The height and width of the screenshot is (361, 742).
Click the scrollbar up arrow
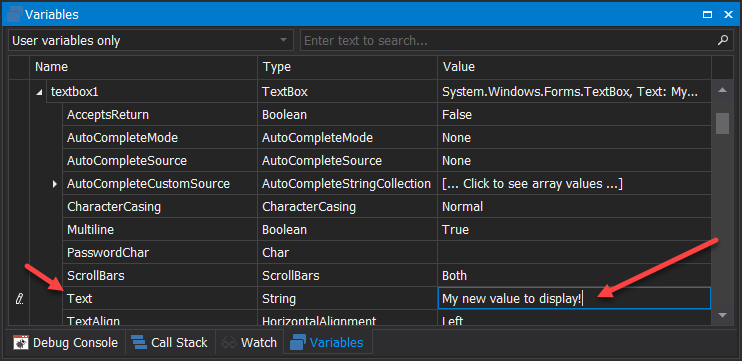point(723,90)
